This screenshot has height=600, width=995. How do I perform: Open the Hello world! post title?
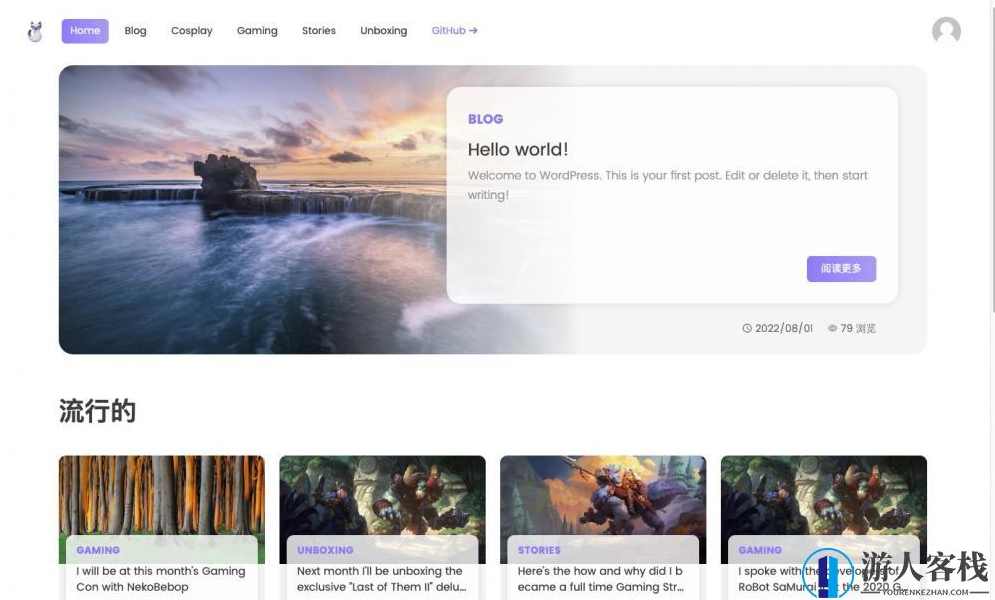pyautogui.click(x=518, y=150)
